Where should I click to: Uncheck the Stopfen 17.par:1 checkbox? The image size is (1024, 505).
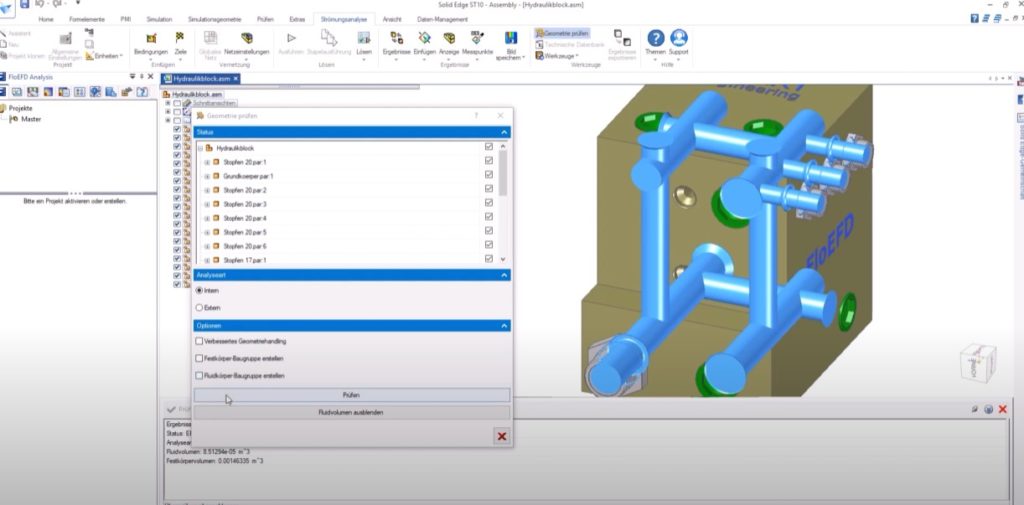pos(488,259)
